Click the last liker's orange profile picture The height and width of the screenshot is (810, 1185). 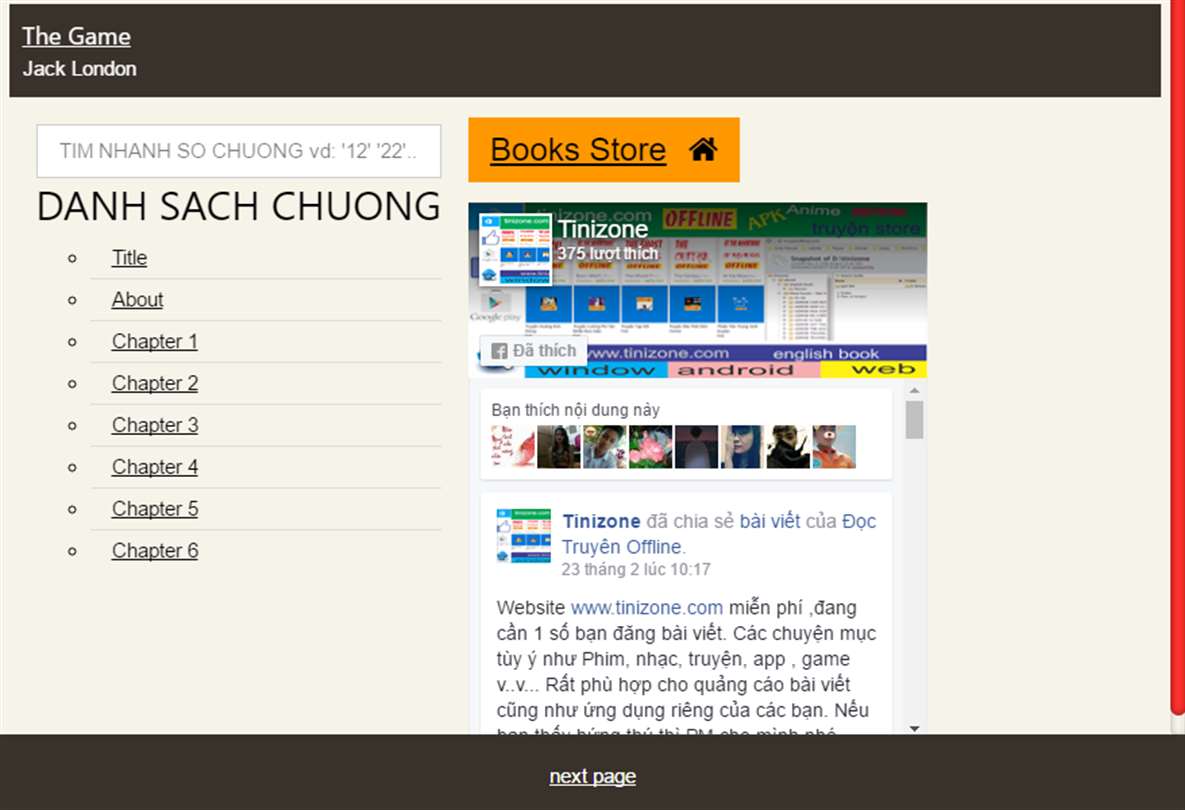pyautogui.click(x=834, y=447)
